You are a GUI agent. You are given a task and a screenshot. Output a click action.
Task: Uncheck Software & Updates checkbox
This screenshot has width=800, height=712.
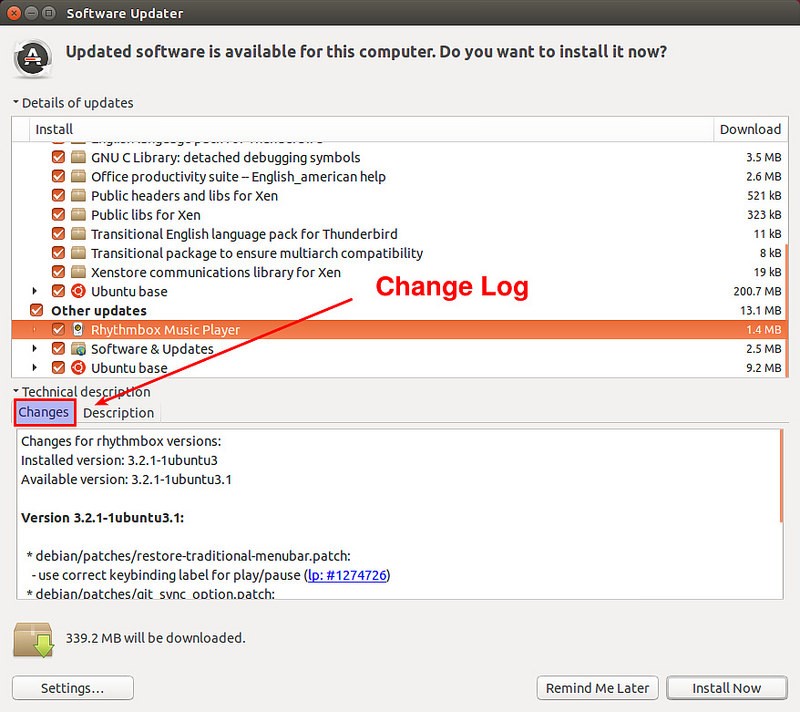(58, 349)
